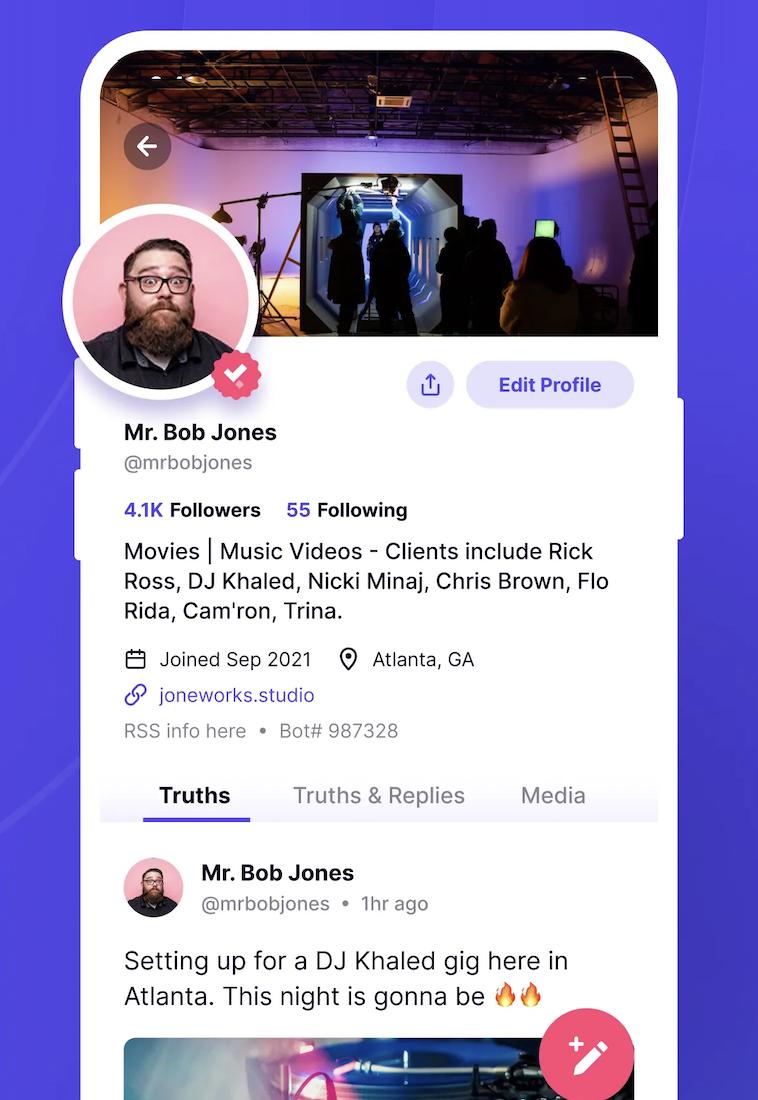Switch to Truths & Replies tab
The height and width of the screenshot is (1100, 758).
tap(379, 796)
